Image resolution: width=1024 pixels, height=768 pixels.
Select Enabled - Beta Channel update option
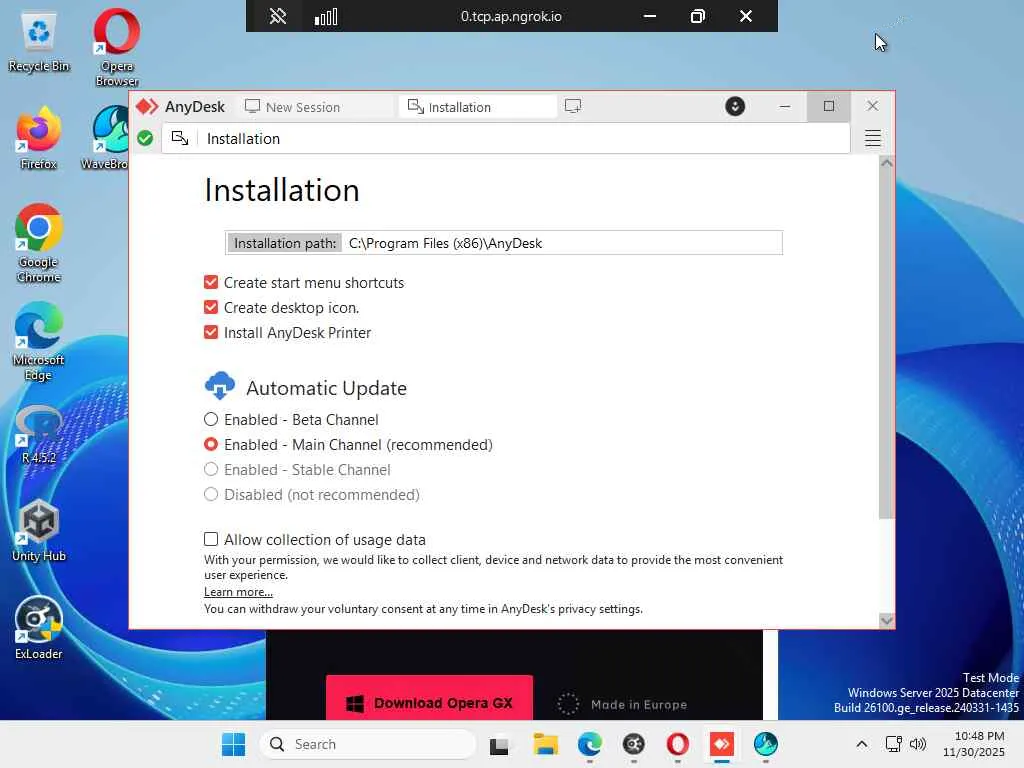tap(210, 419)
